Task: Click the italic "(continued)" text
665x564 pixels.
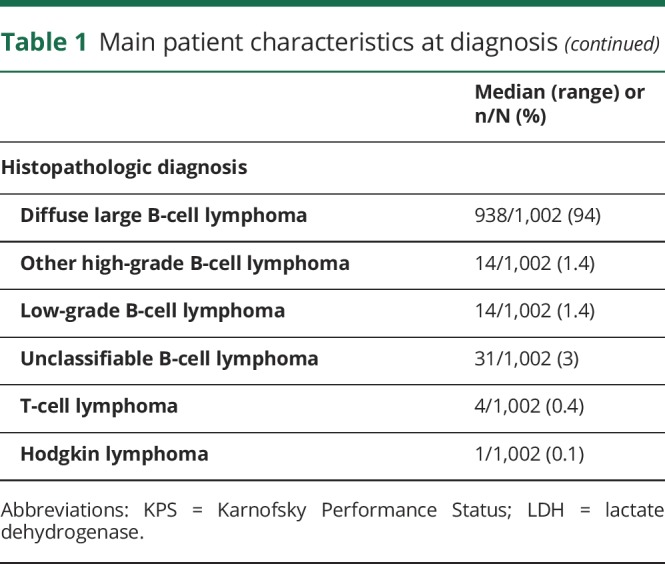Action: pos(611,45)
